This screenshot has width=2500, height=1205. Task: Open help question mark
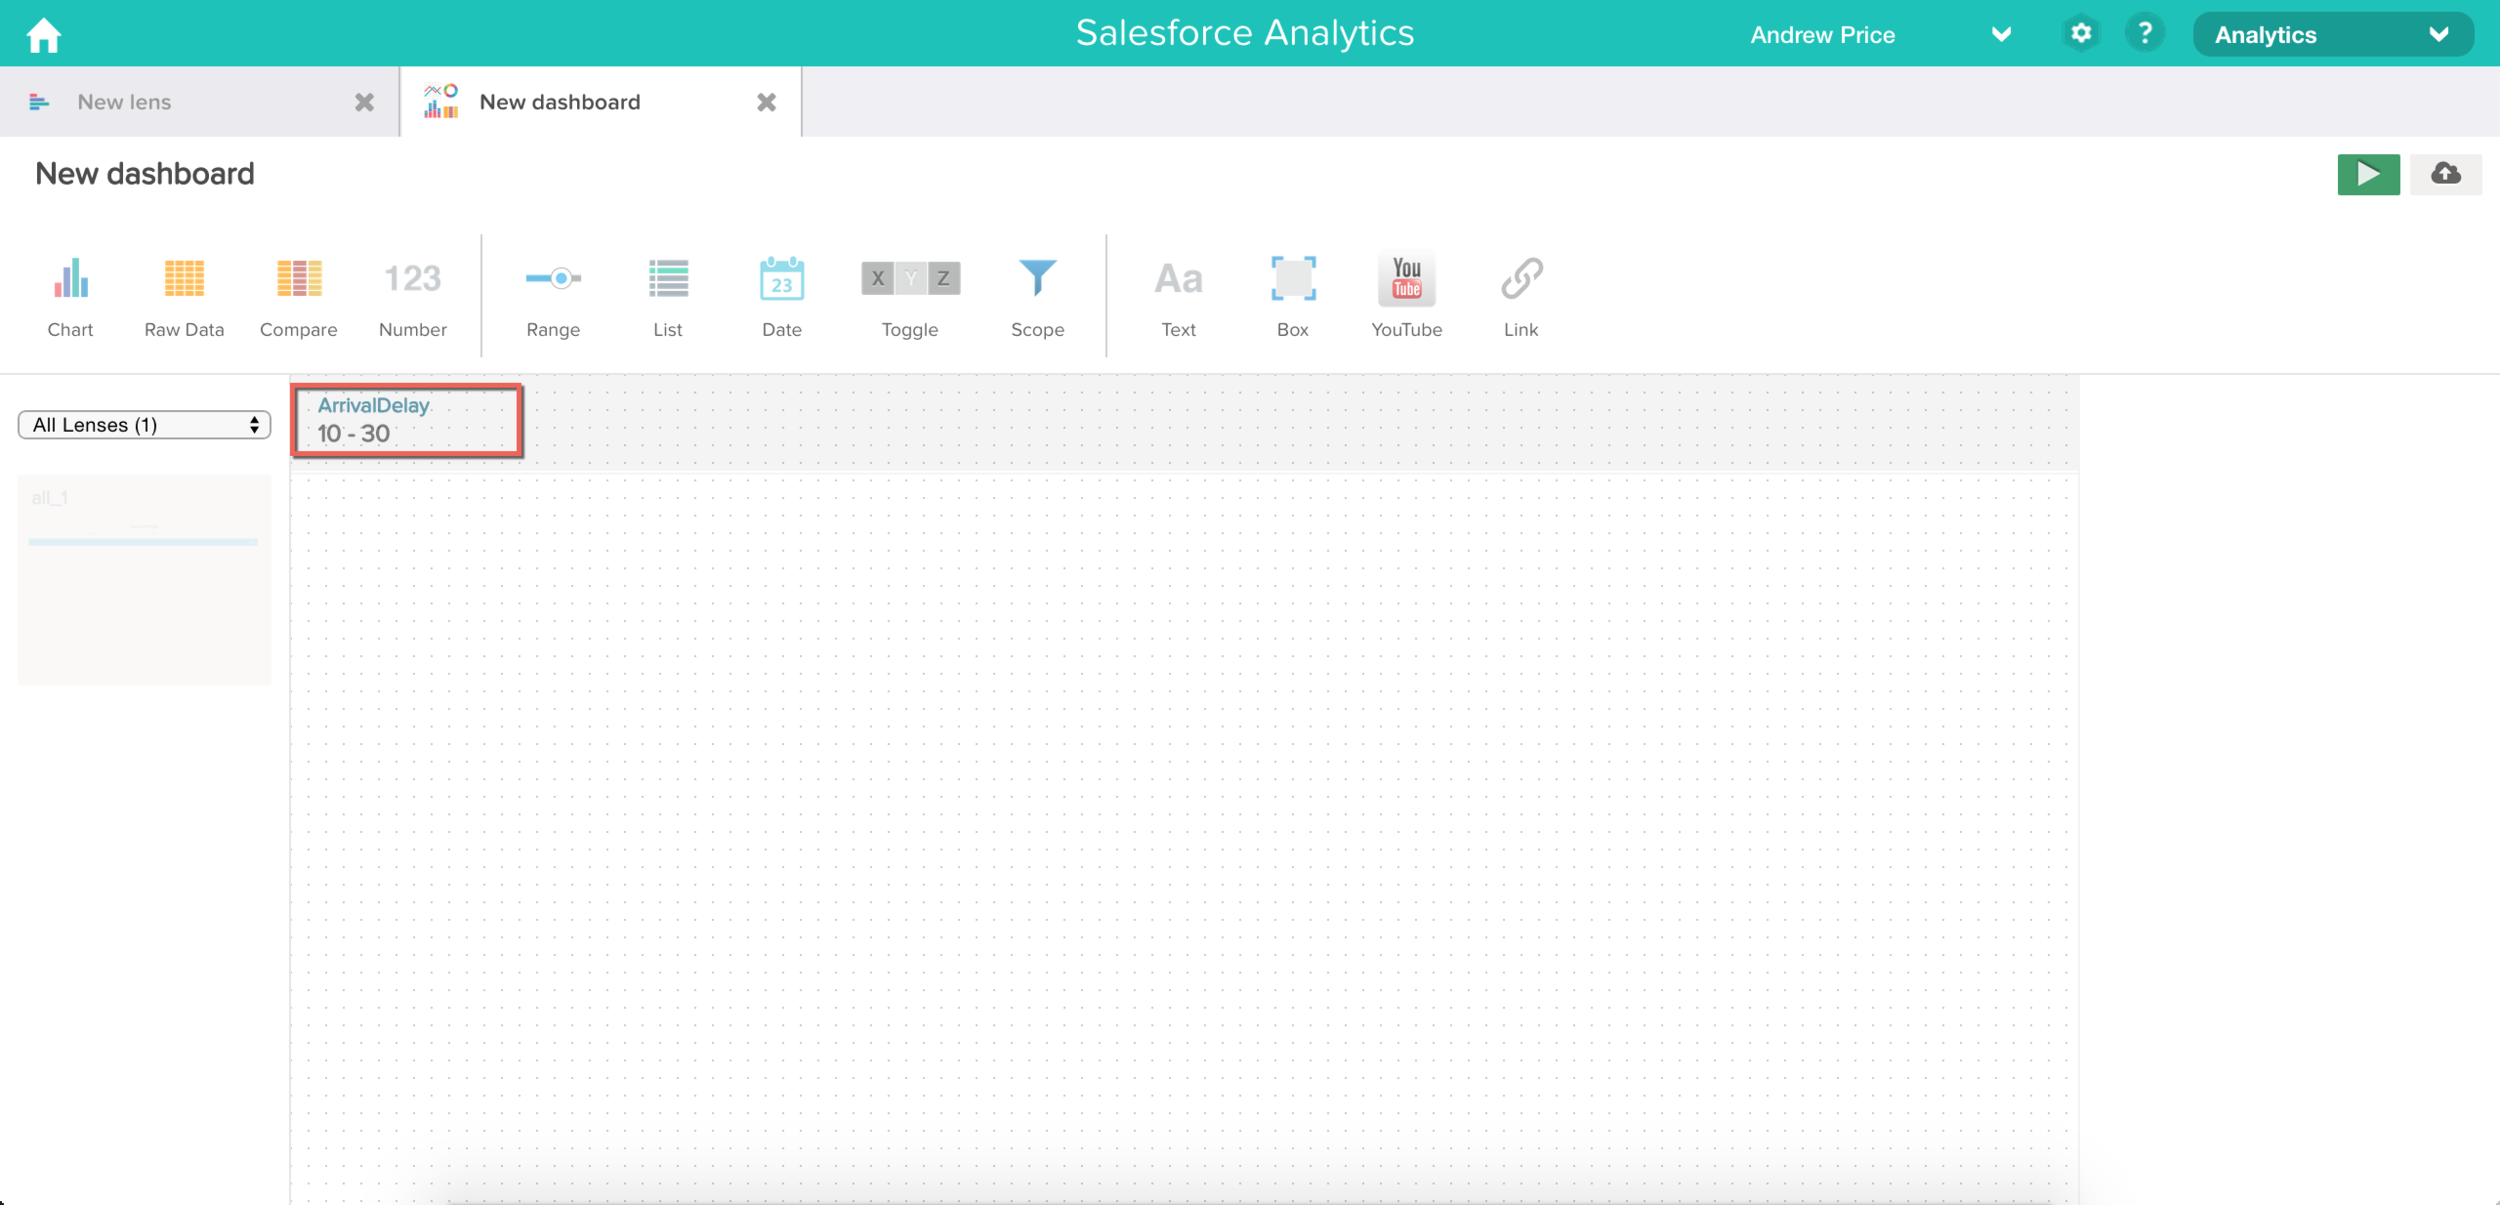(2144, 34)
